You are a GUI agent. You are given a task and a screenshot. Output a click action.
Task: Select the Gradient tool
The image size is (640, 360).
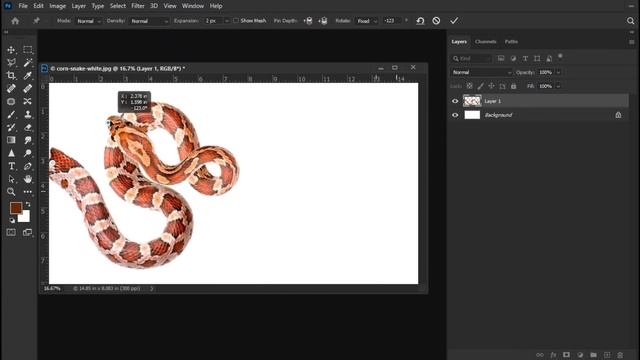click(x=11, y=140)
